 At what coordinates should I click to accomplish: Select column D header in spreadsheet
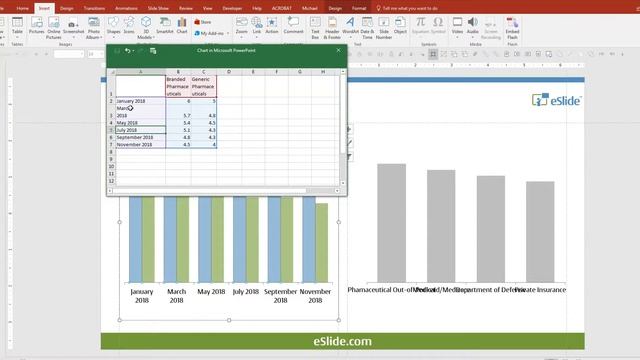[229, 72]
